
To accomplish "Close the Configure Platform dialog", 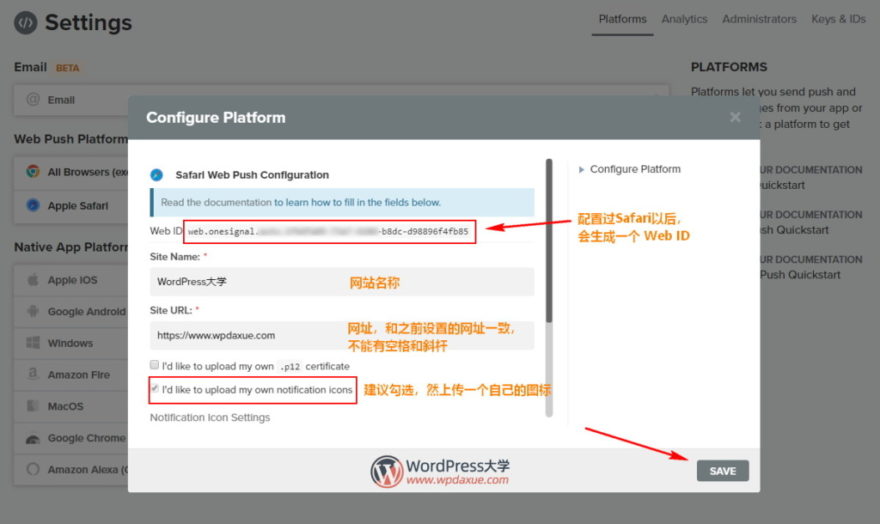I will (735, 117).
